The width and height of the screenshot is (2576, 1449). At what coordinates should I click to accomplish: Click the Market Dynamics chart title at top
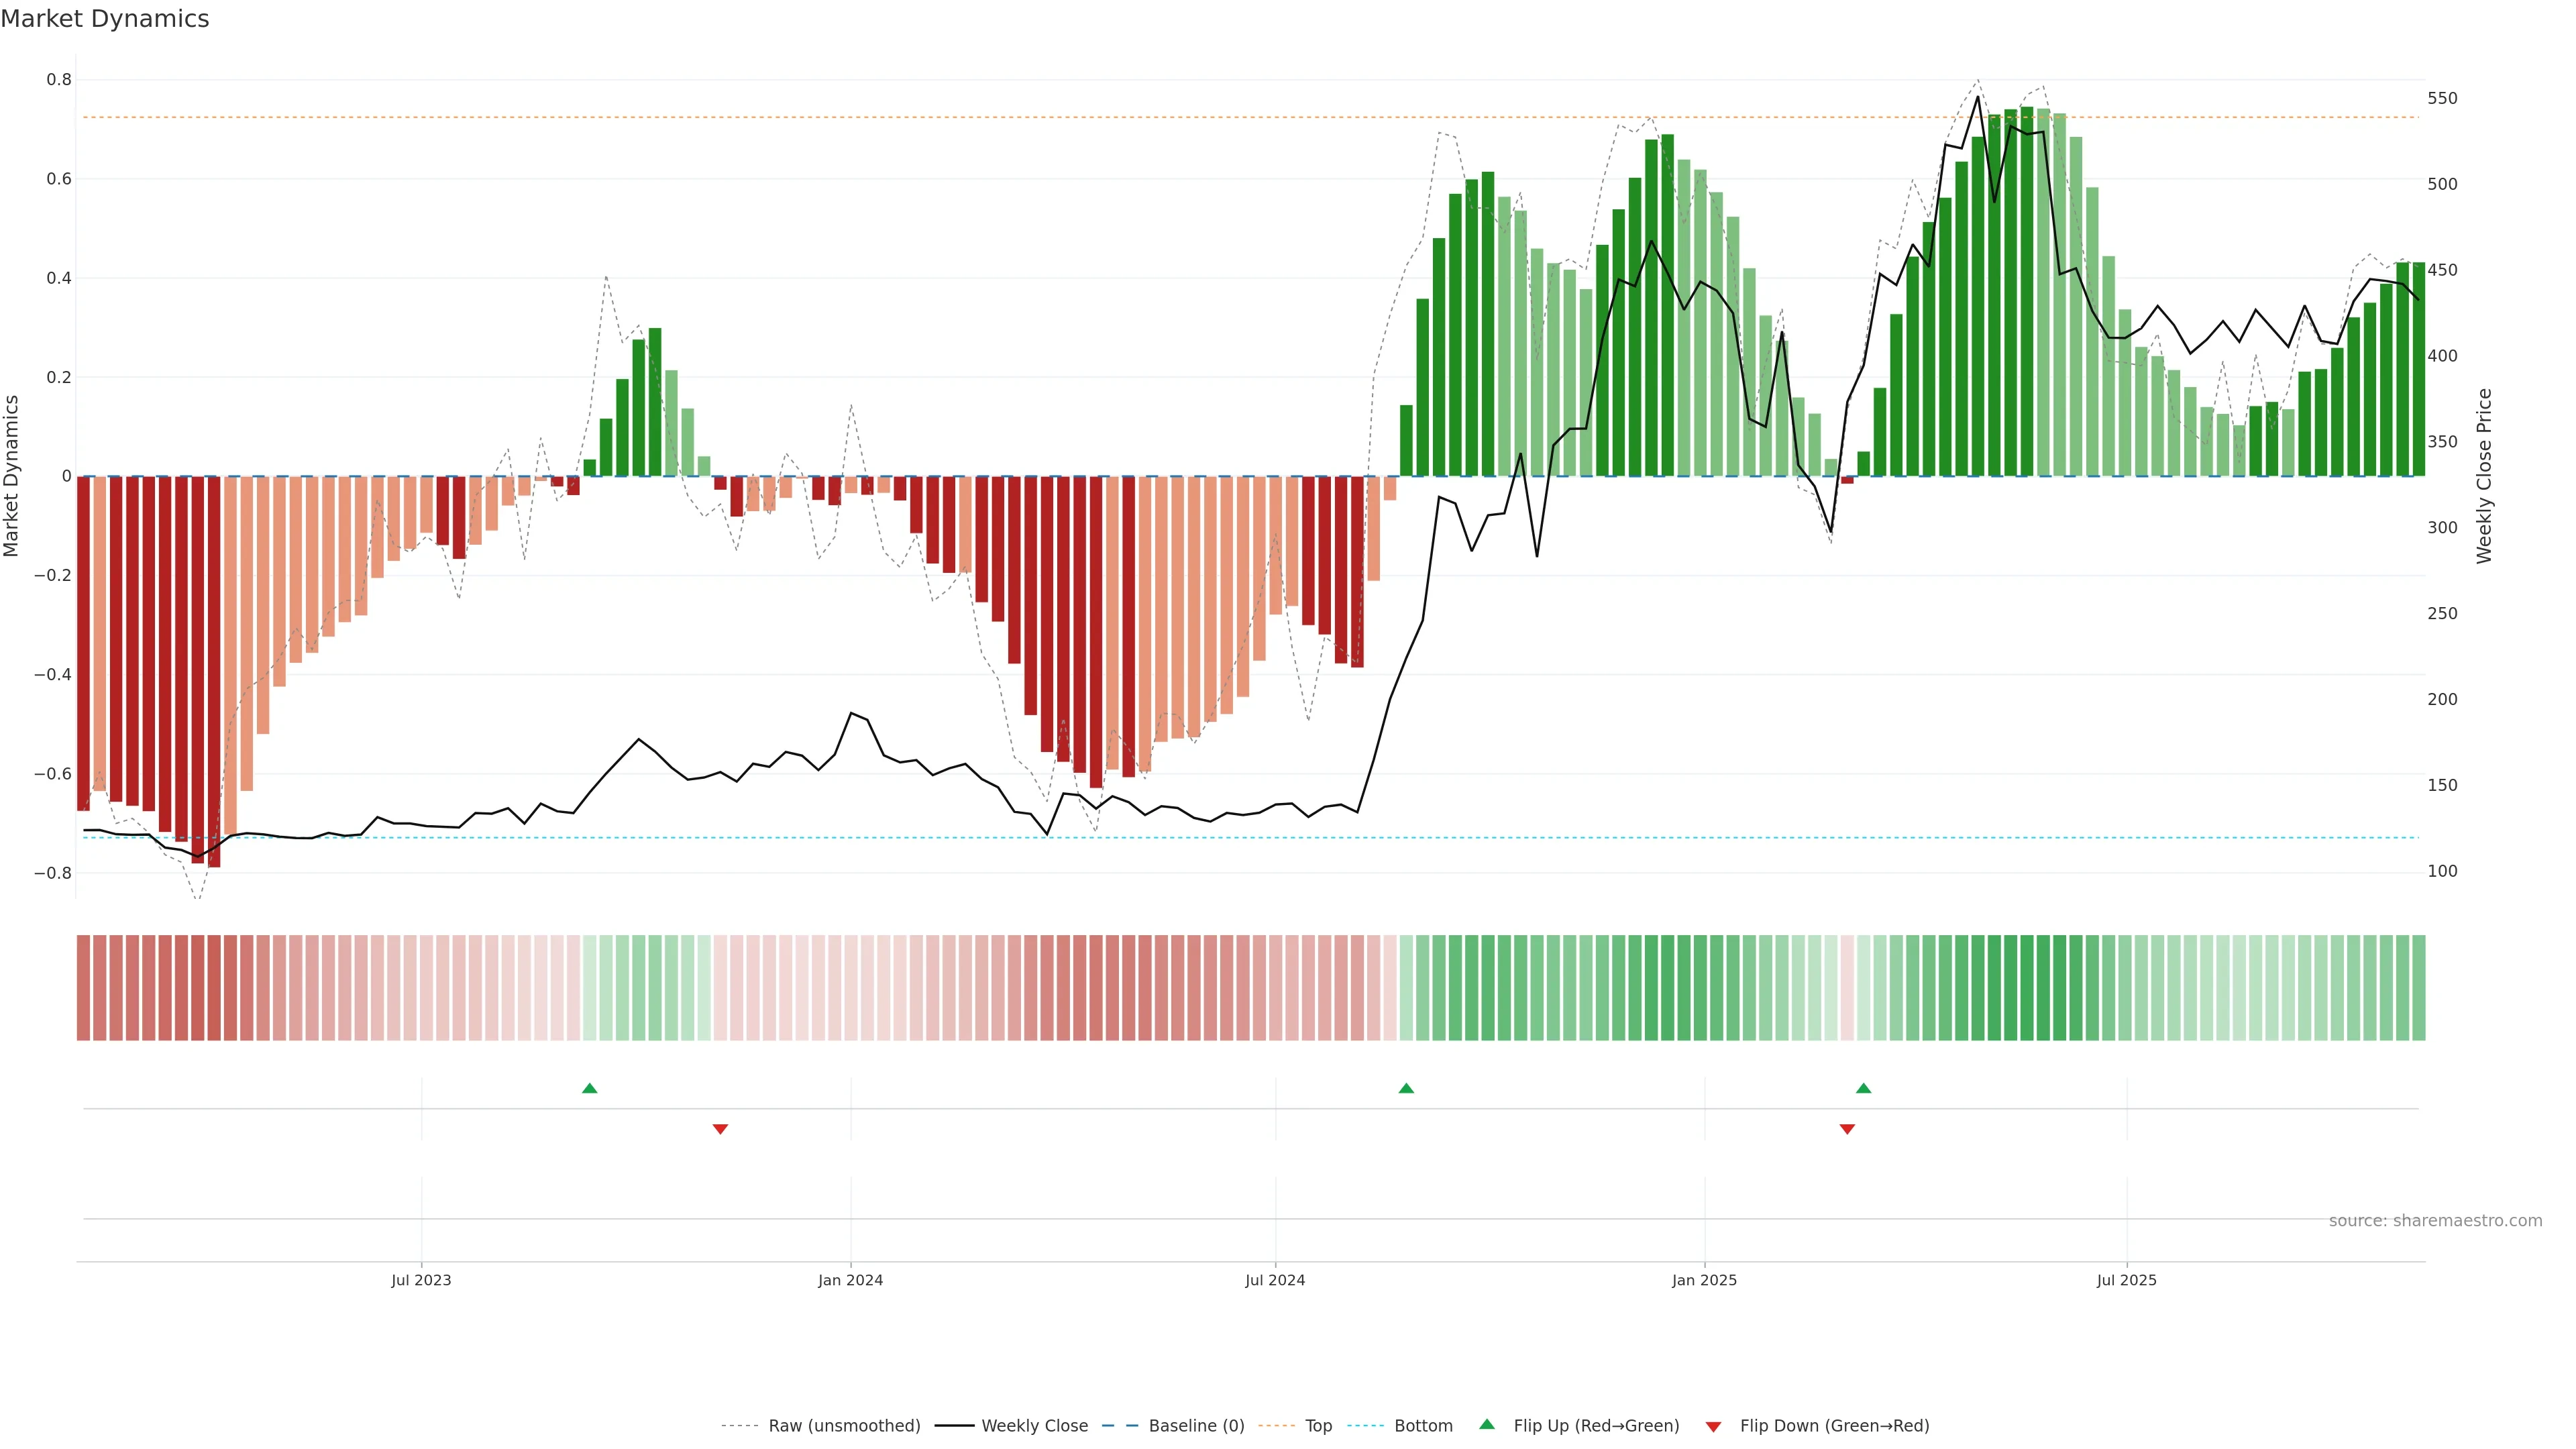(105, 19)
